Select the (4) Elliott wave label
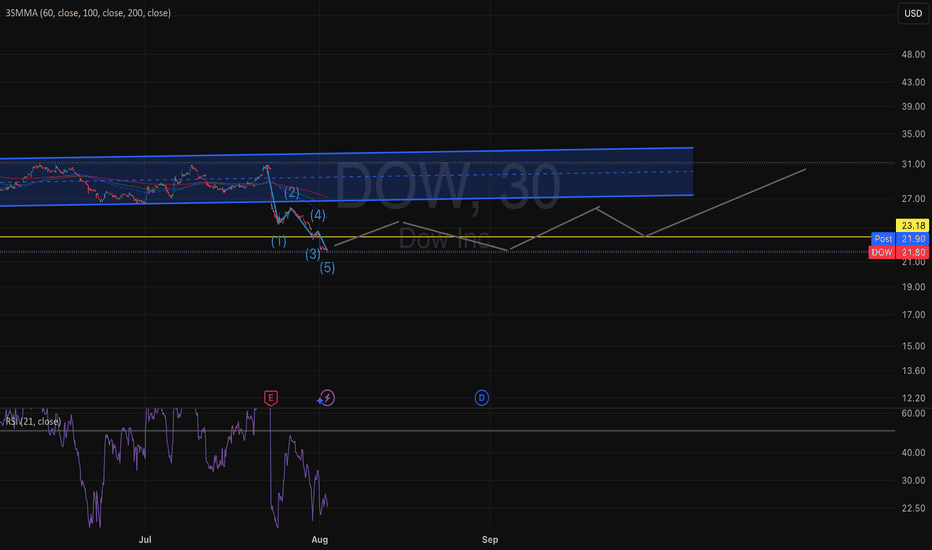932x550 pixels. click(318, 215)
